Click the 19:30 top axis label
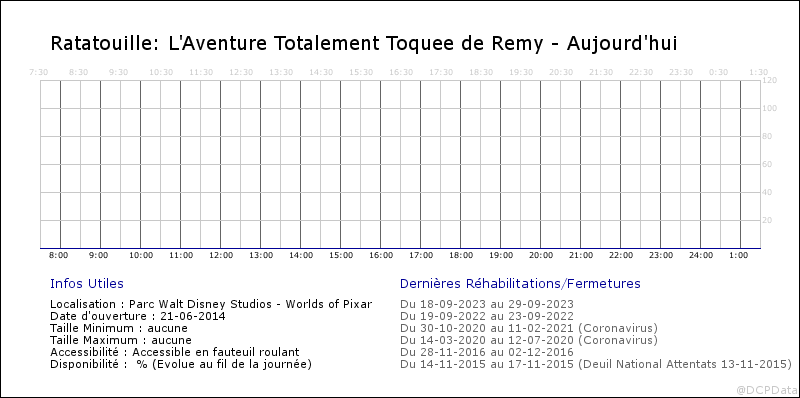This screenshot has height=398, width=800. click(521, 72)
